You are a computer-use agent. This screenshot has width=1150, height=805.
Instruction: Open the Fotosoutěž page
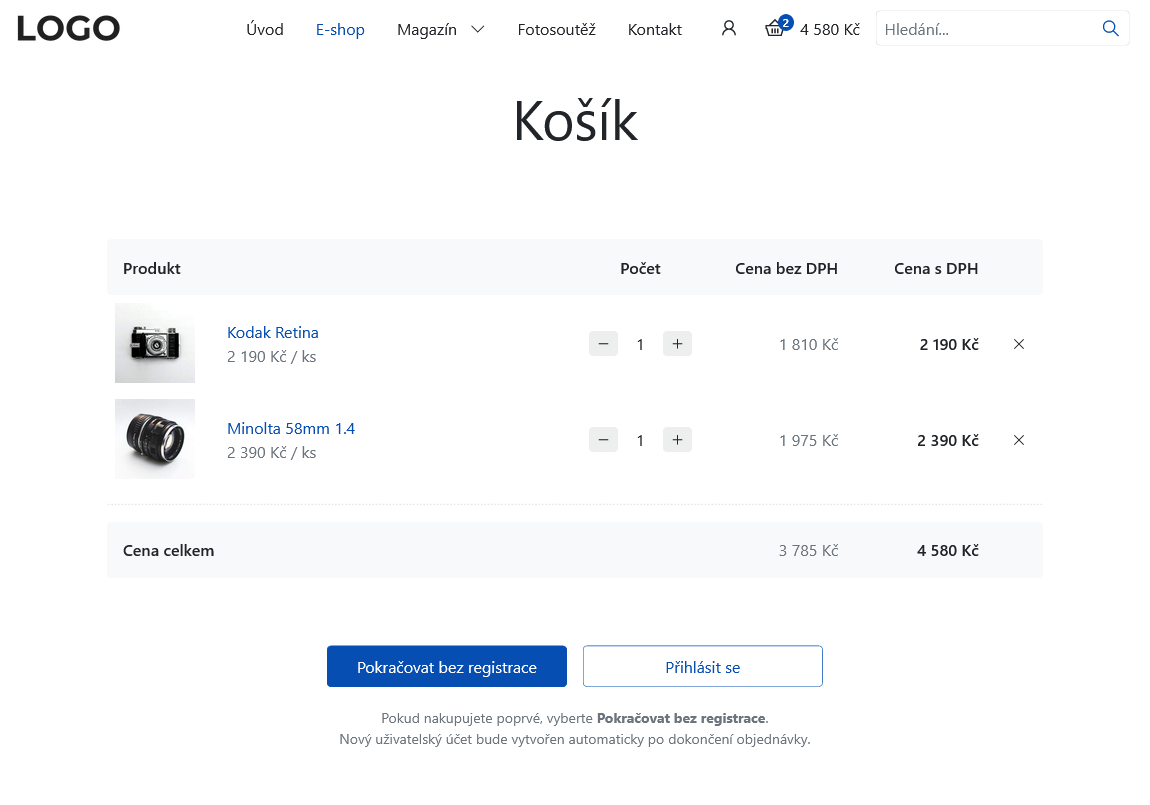[556, 30]
